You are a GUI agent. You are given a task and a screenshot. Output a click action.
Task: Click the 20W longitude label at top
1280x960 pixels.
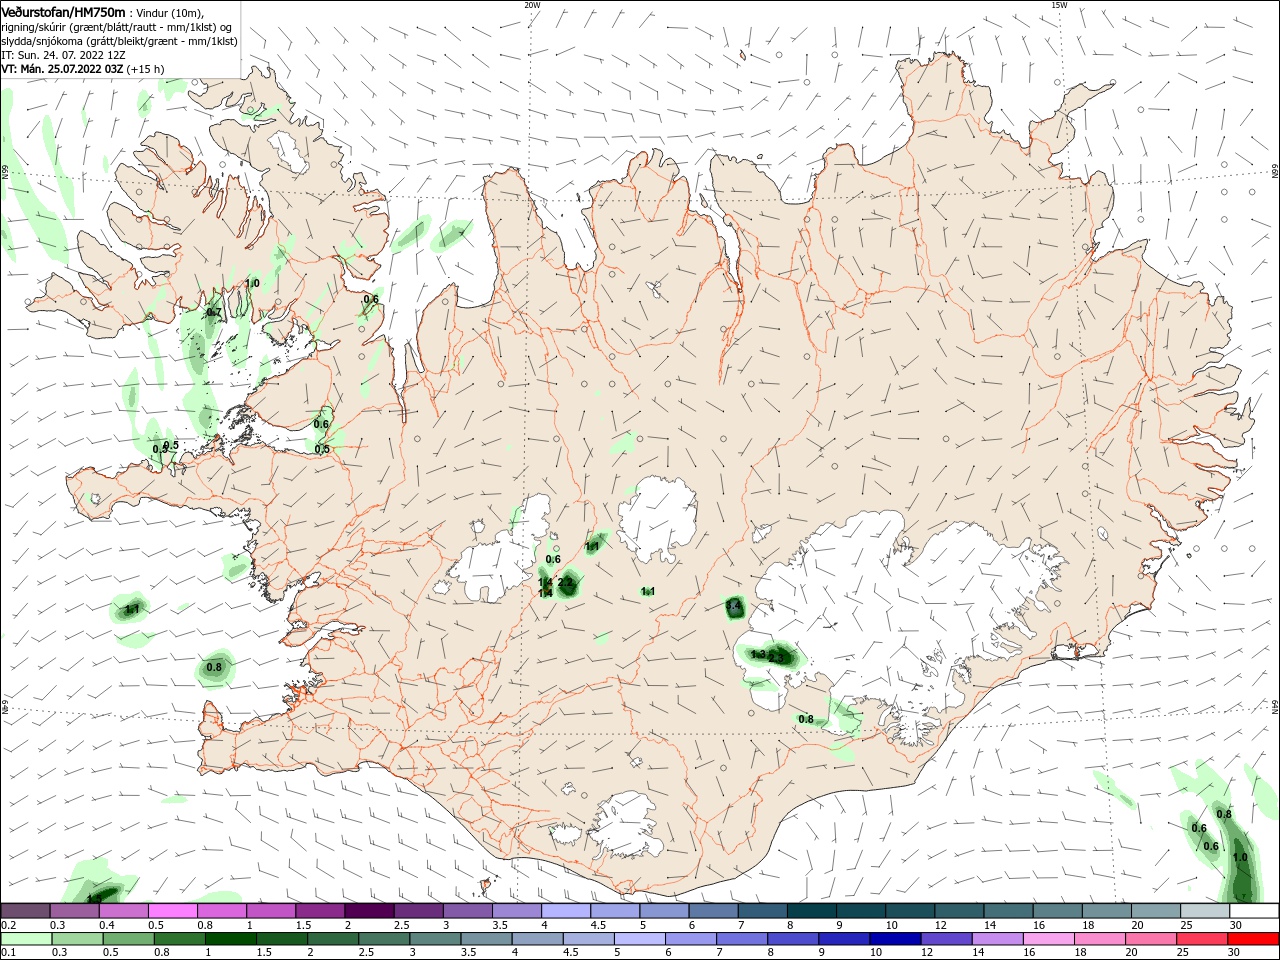(532, 5)
